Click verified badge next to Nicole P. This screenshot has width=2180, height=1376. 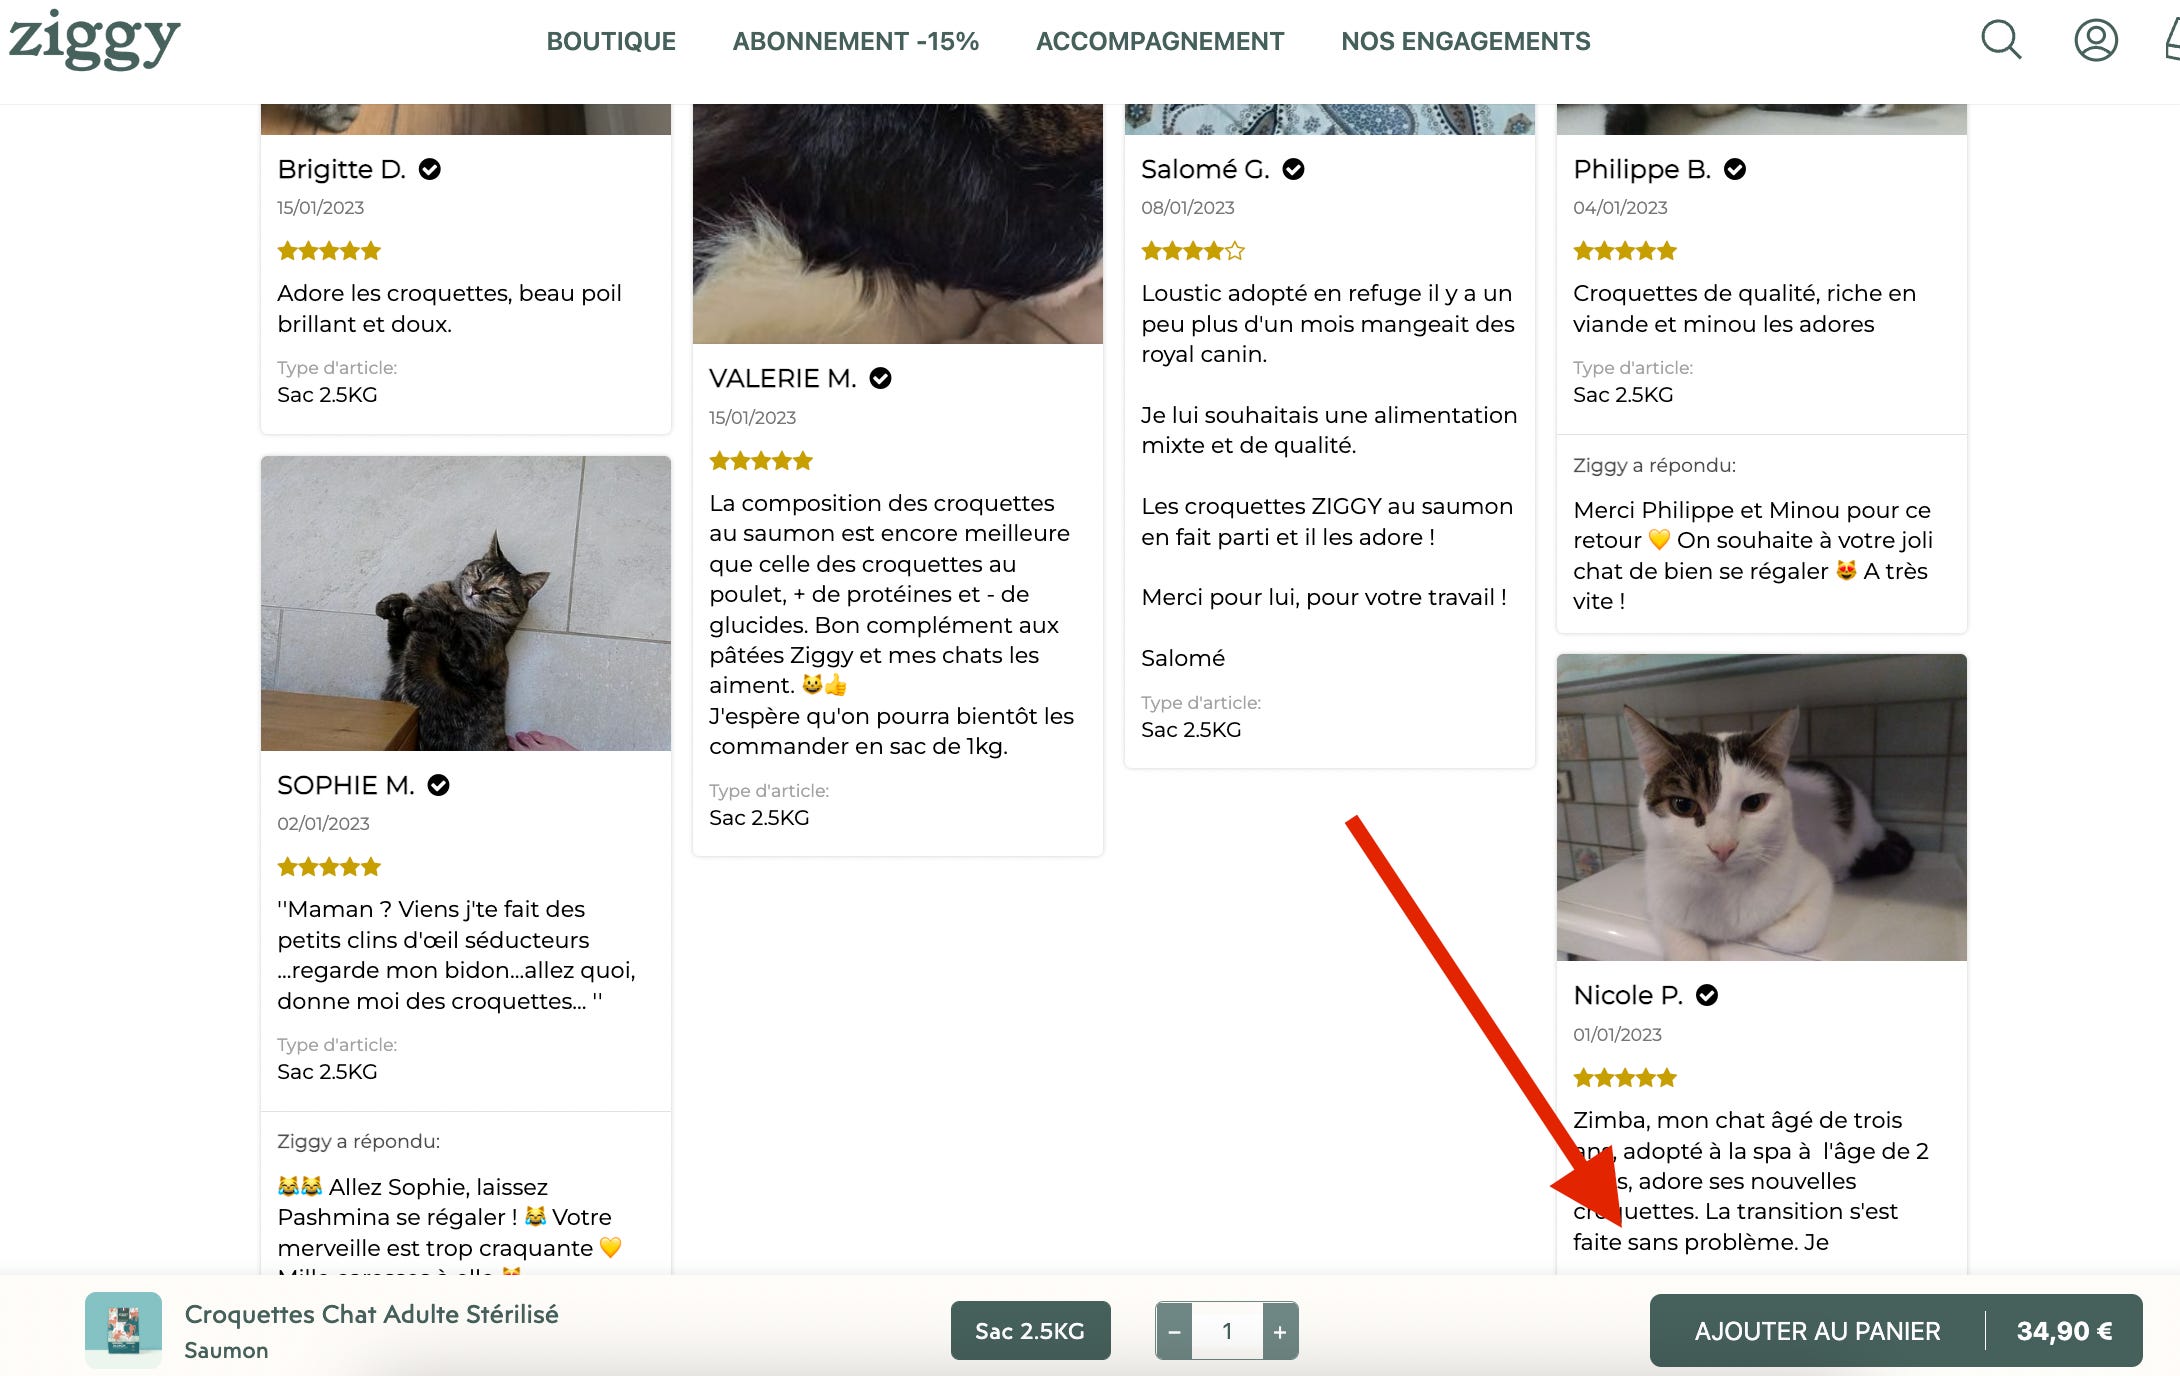coord(1707,995)
